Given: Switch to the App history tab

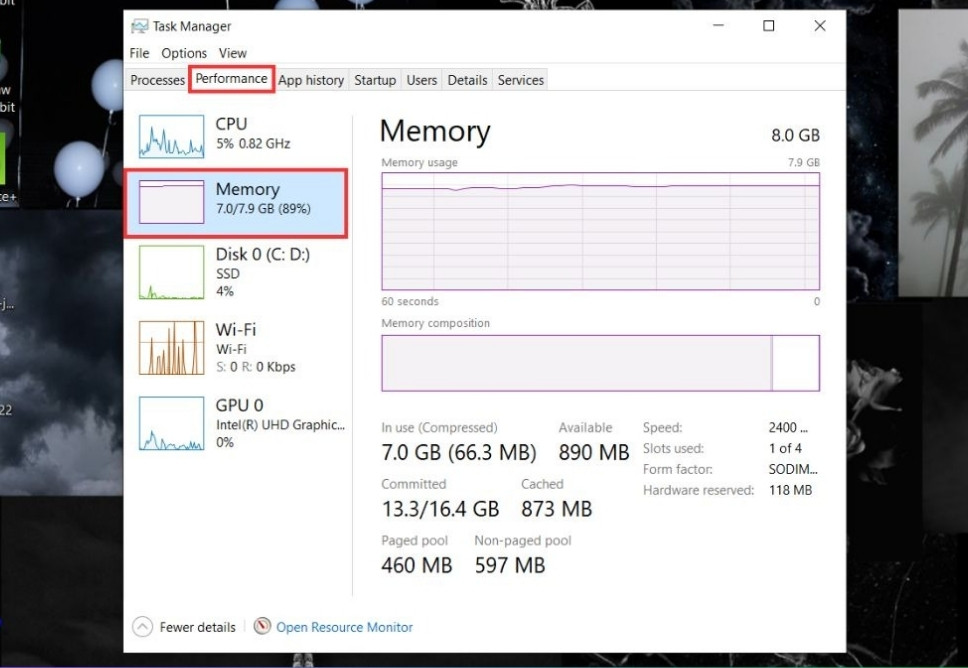Looking at the screenshot, I should coord(311,80).
